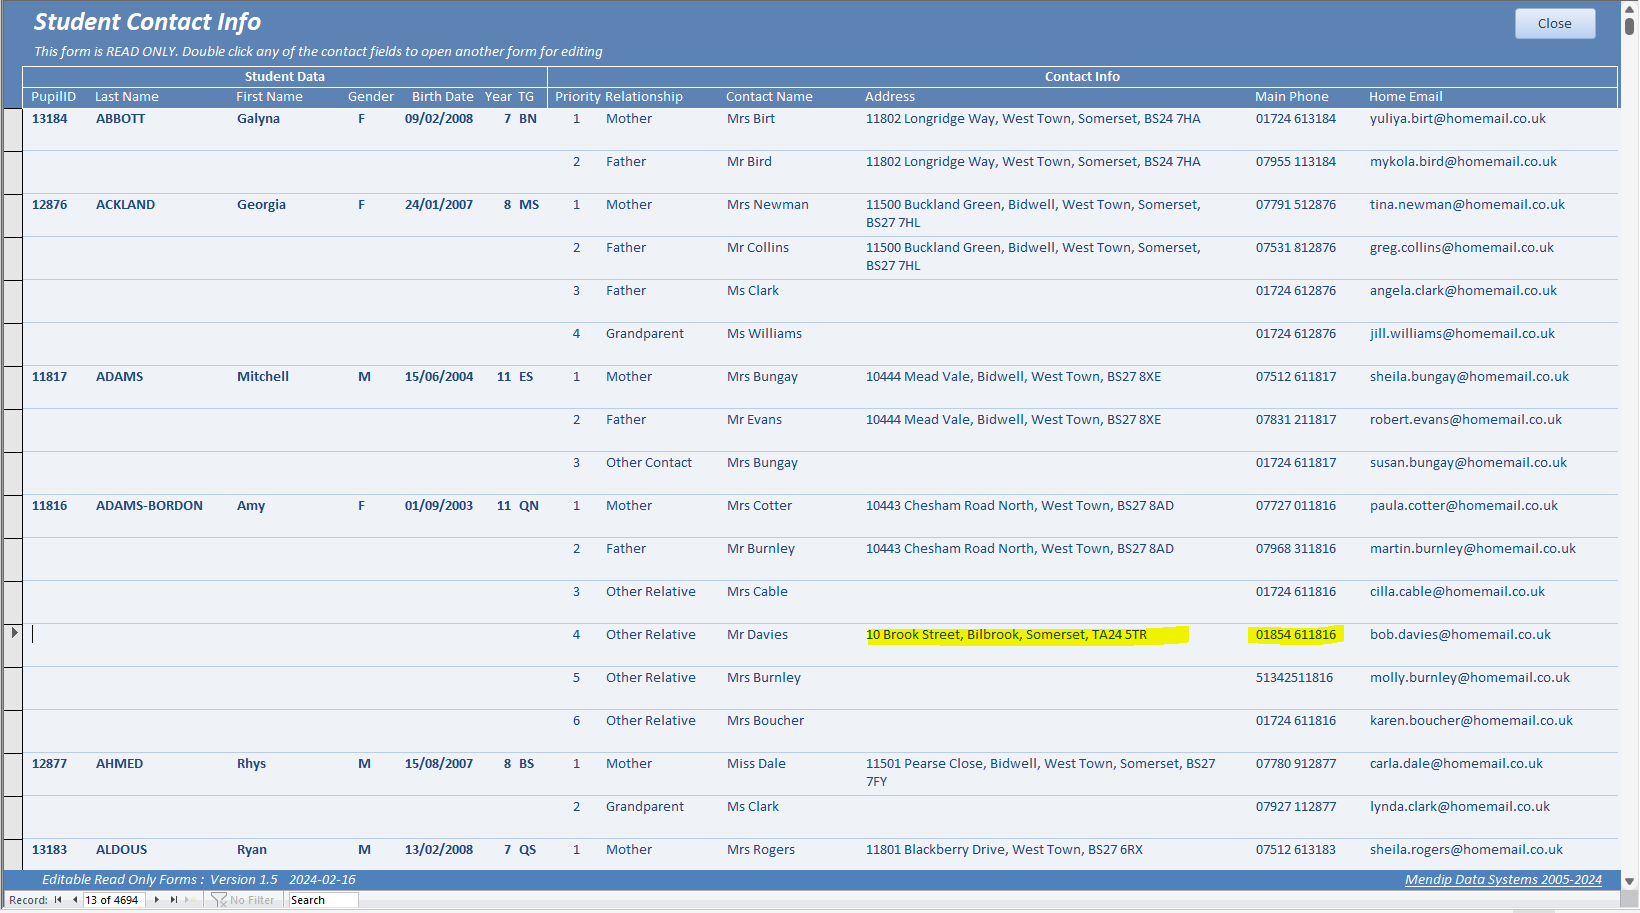Viewport: 1640px width, 913px height.
Task: Click contact name Mr Collins
Action: coord(758,248)
